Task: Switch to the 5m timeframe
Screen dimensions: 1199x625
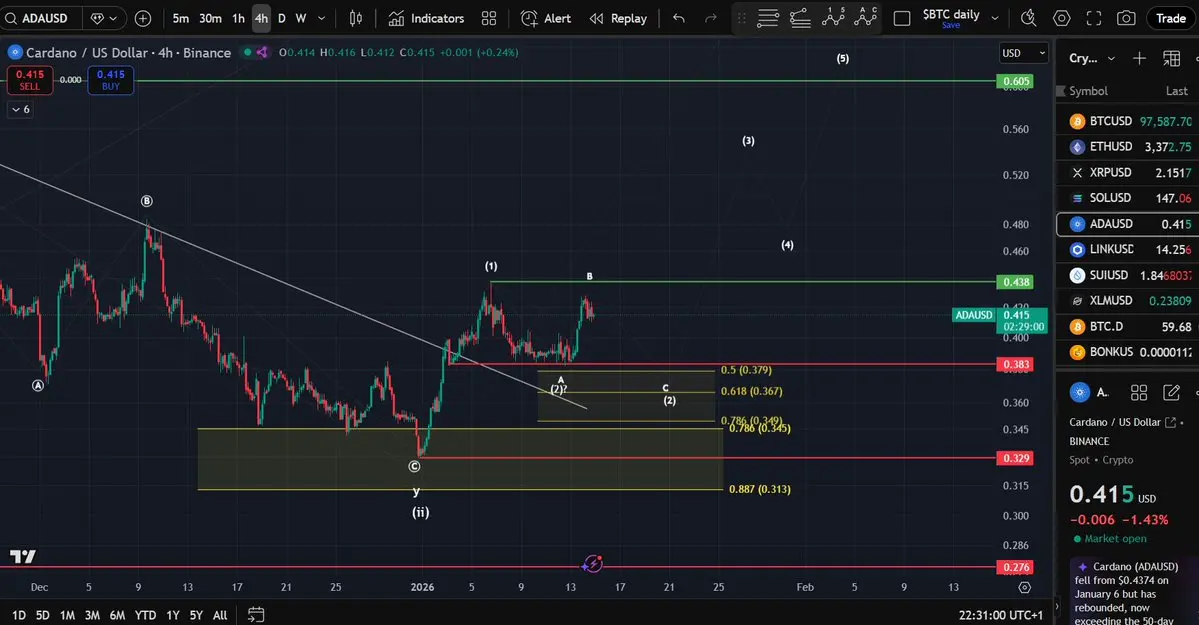Action: click(180, 18)
